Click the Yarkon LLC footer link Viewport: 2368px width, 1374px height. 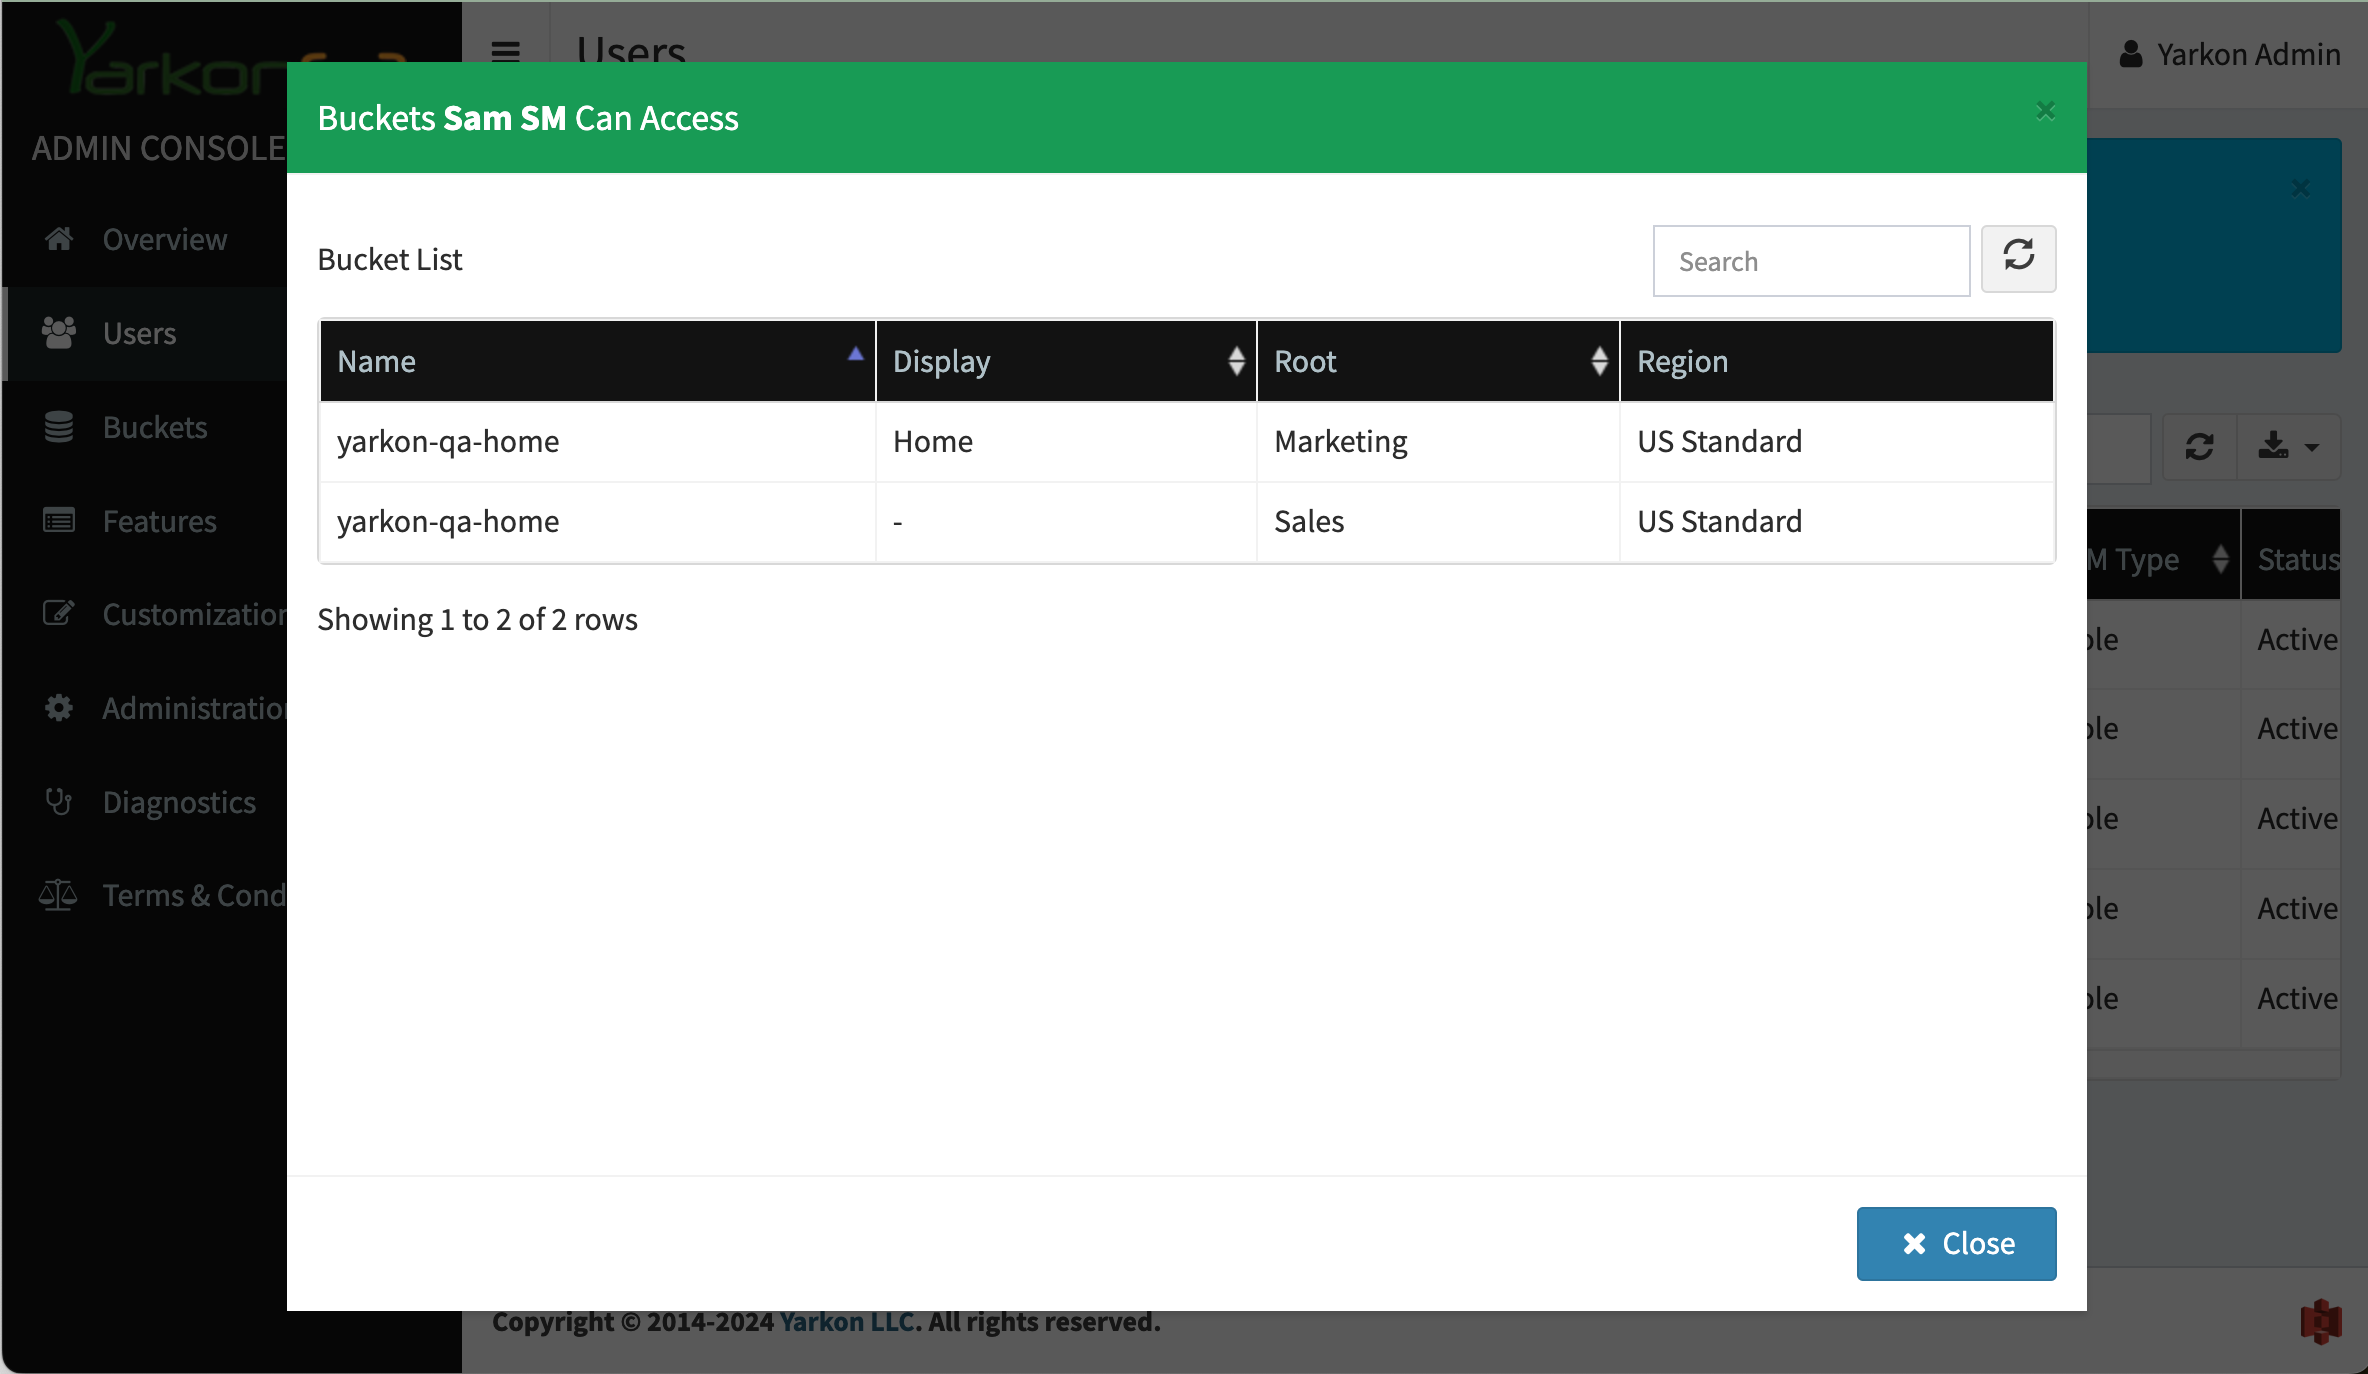[x=846, y=1322]
